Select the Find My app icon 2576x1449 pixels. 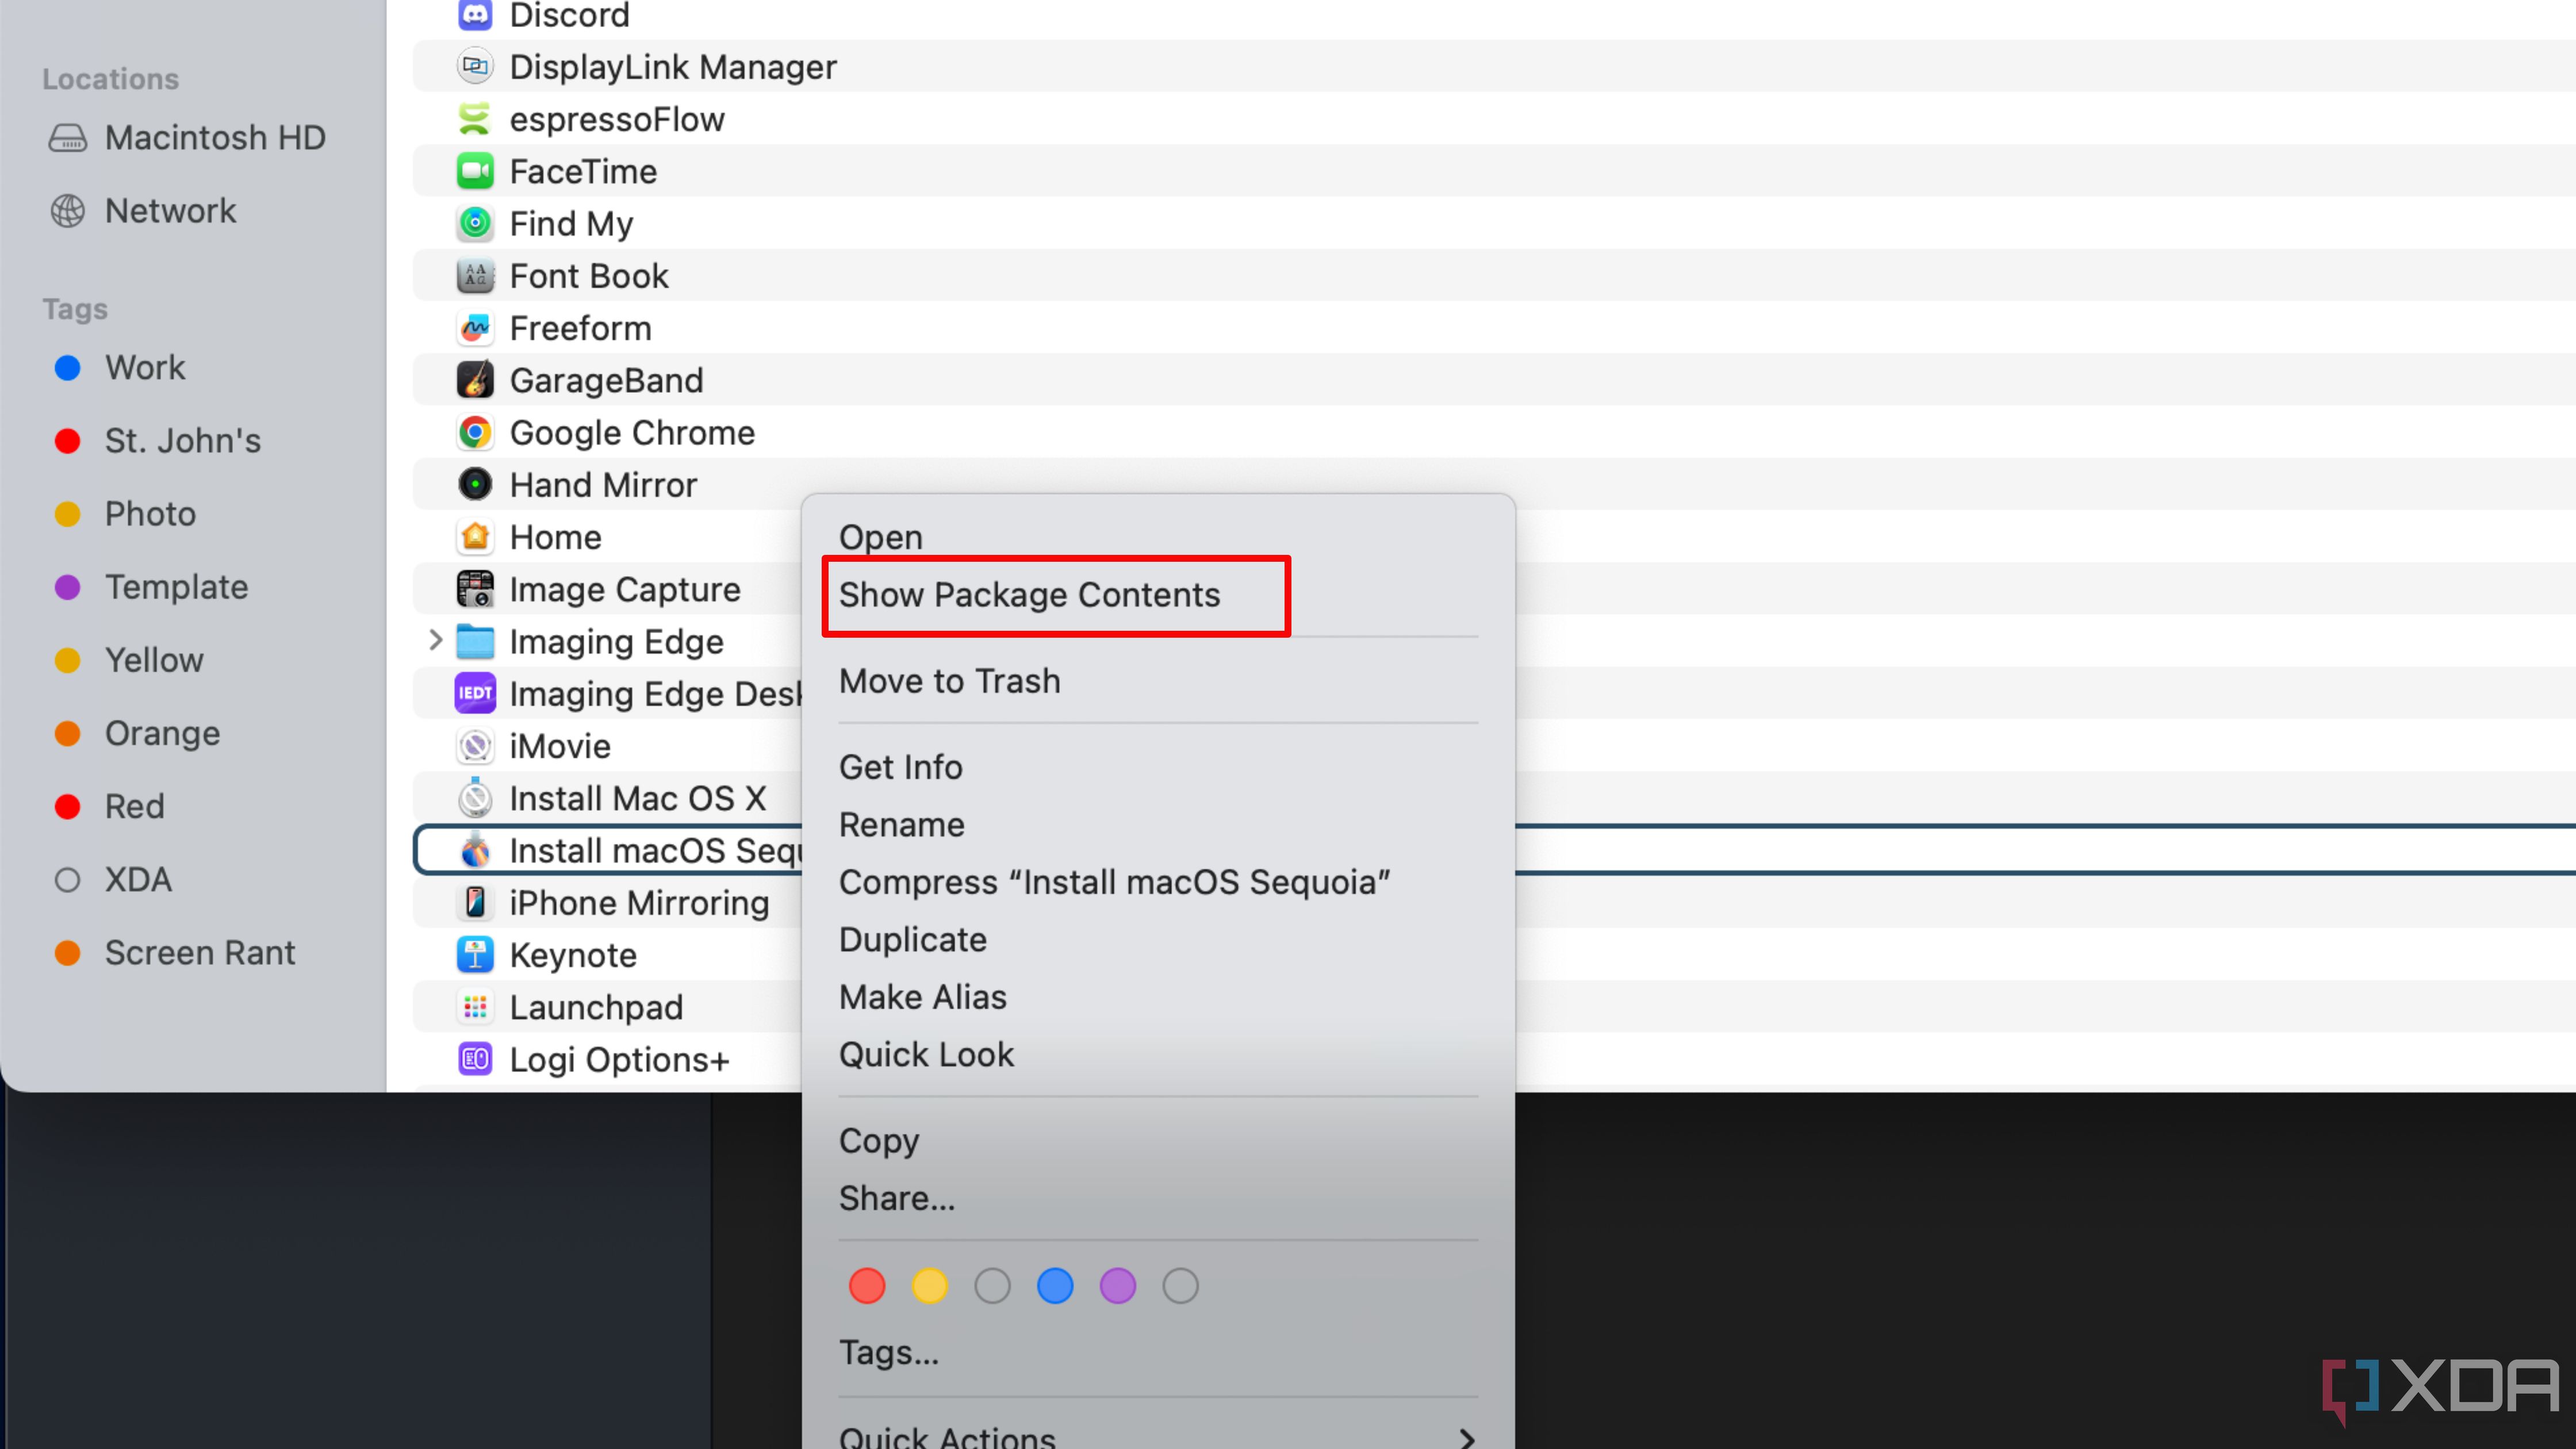tap(475, 223)
